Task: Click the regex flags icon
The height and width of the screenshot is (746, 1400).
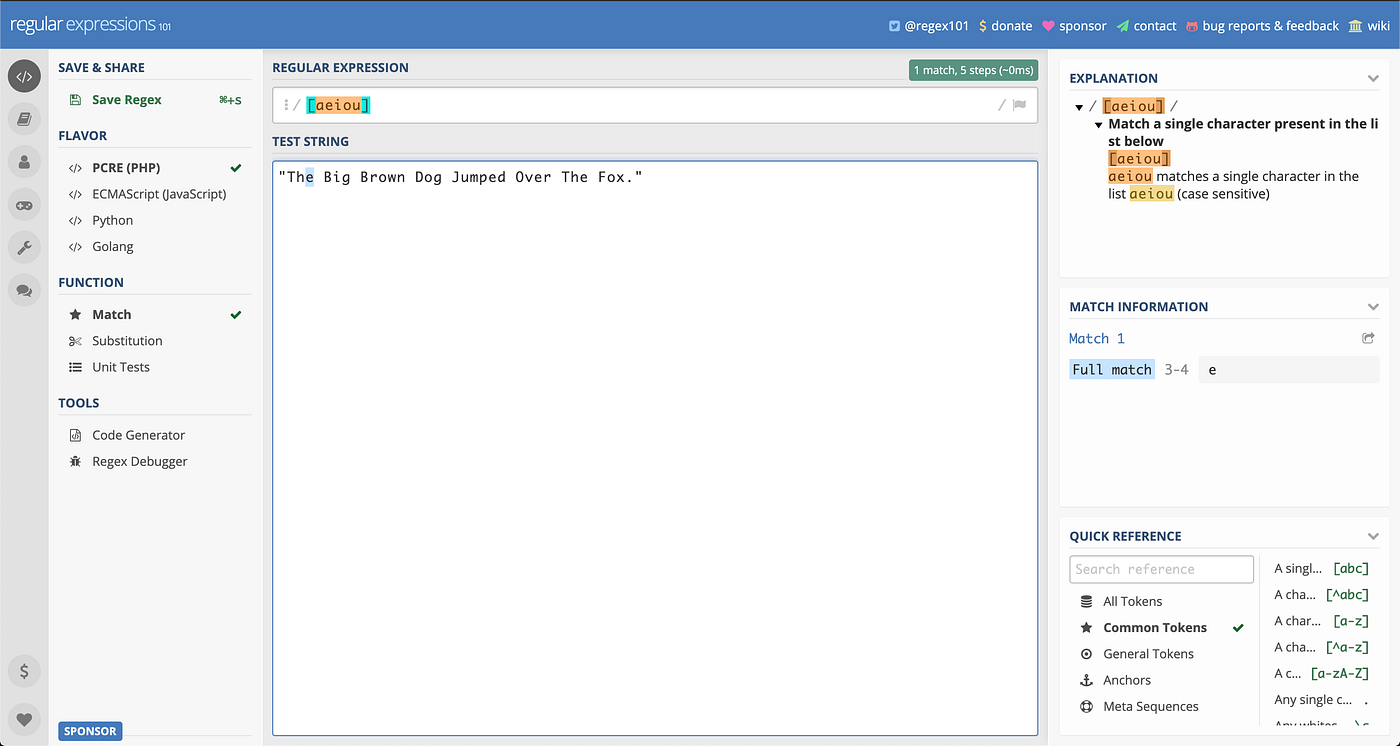Action: point(1019,105)
